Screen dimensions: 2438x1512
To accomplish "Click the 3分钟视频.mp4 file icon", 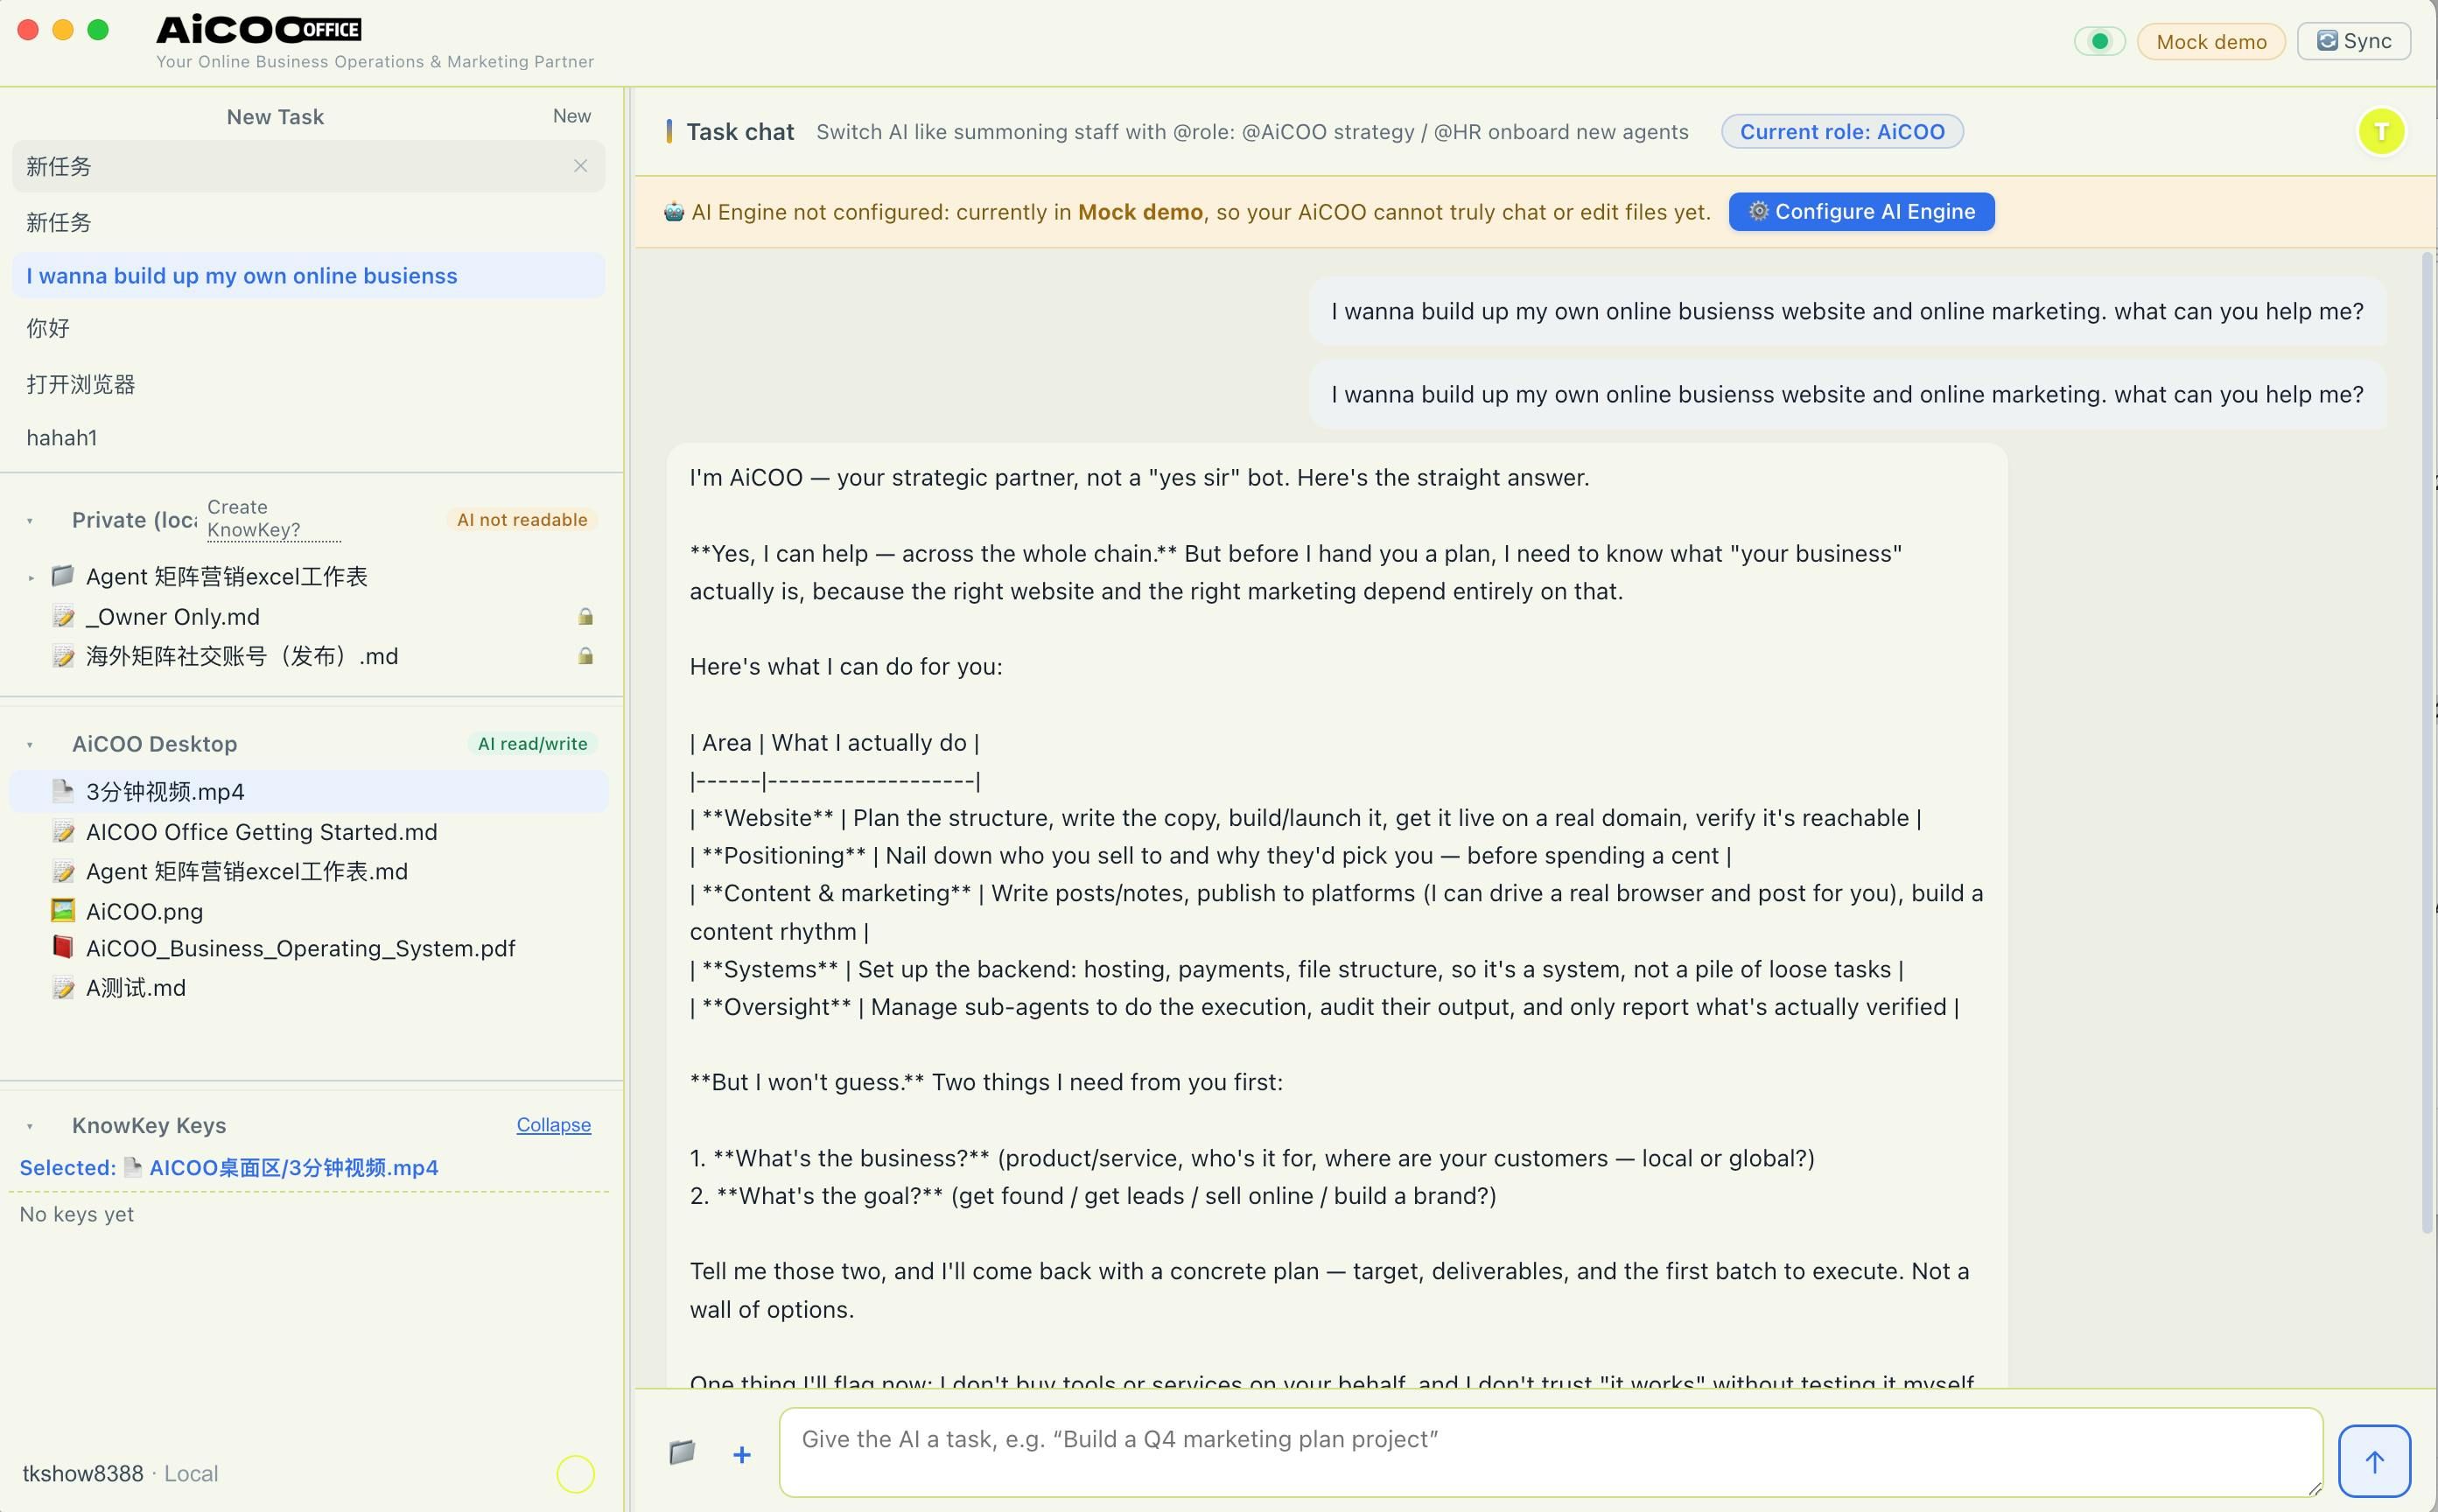I will [x=63, y=791].
